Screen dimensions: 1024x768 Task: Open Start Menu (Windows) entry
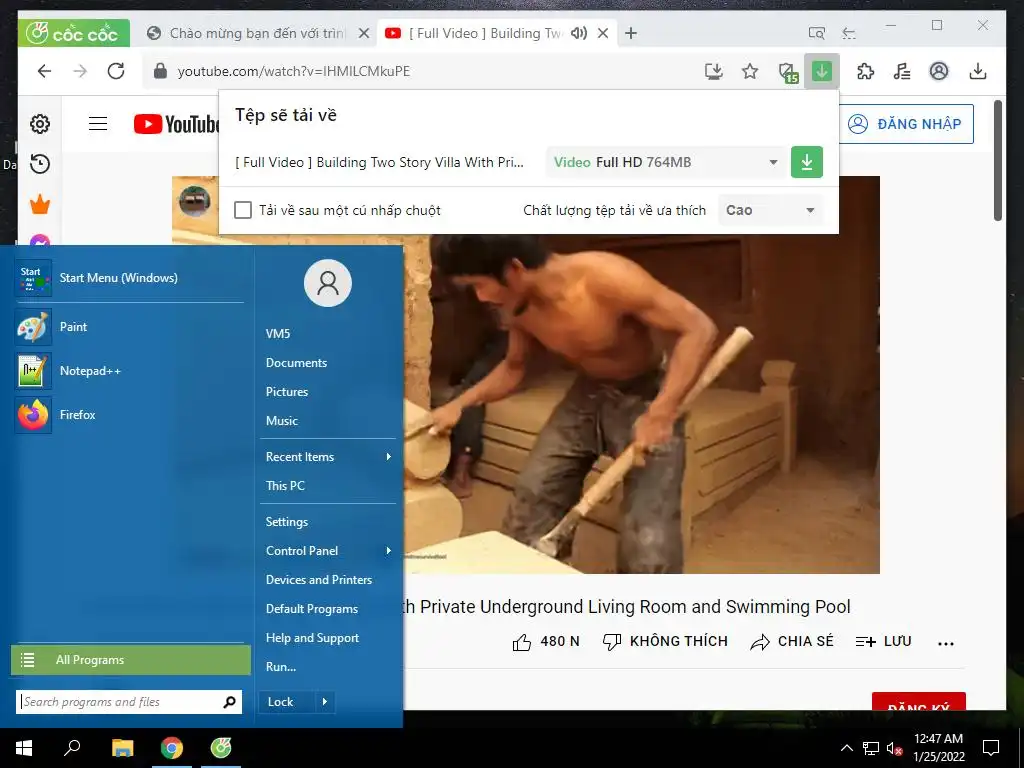coord(129,278)
